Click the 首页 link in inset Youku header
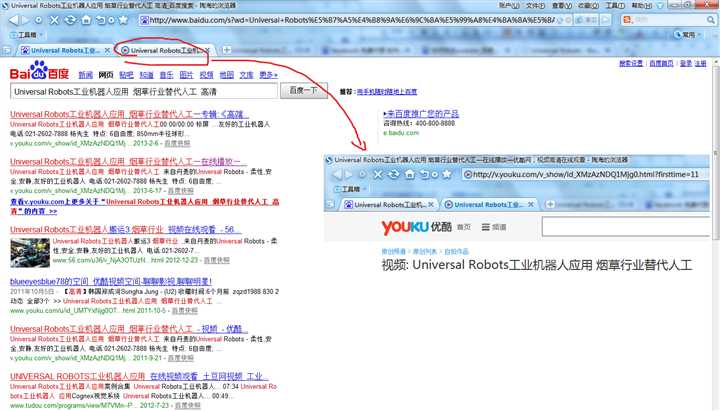The width and height of the screenshot is (720, 411). coord(464,227)
